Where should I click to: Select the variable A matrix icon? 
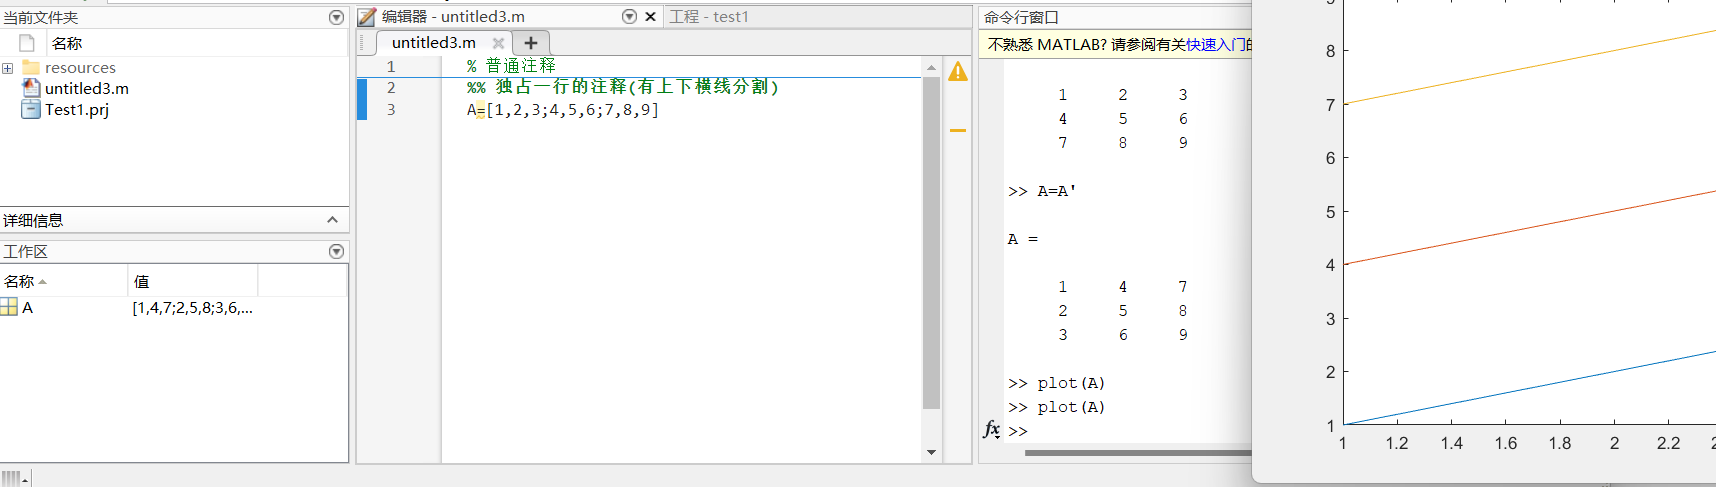pos(9,307)
